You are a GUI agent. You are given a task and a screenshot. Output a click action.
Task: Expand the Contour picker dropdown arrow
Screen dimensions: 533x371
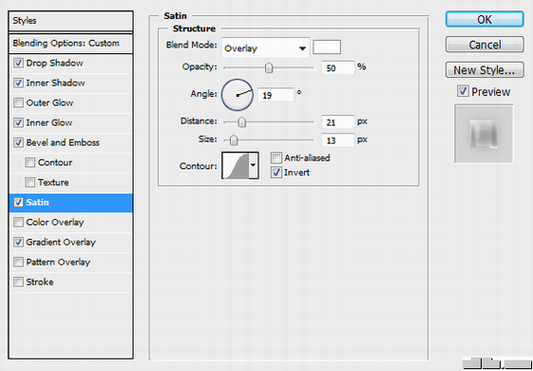tap(254, 166)
